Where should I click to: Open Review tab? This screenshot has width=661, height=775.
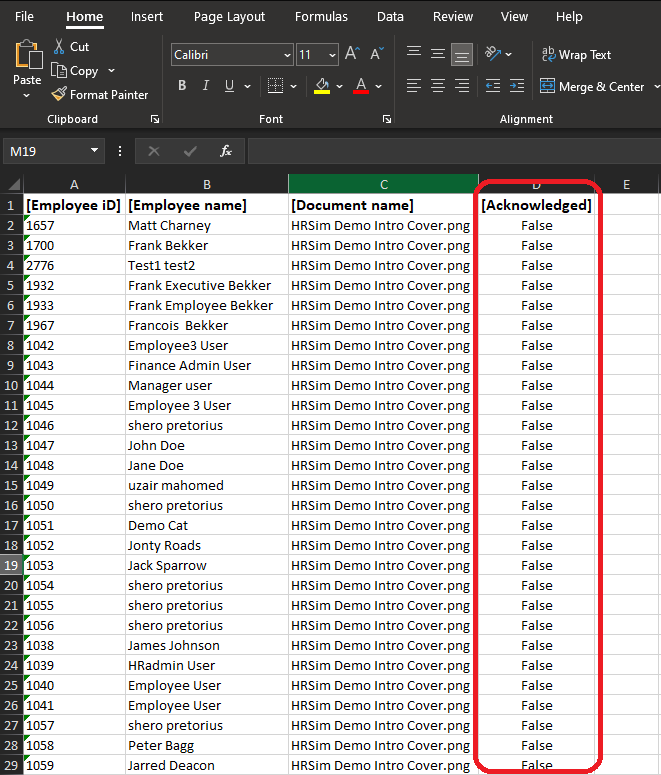(x=453, y=16)
